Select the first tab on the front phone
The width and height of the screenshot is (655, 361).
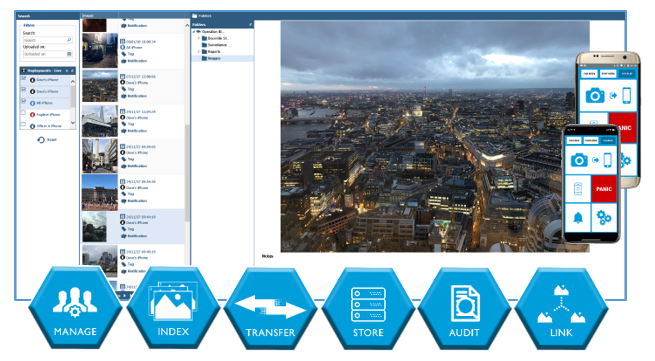[574, 140]
